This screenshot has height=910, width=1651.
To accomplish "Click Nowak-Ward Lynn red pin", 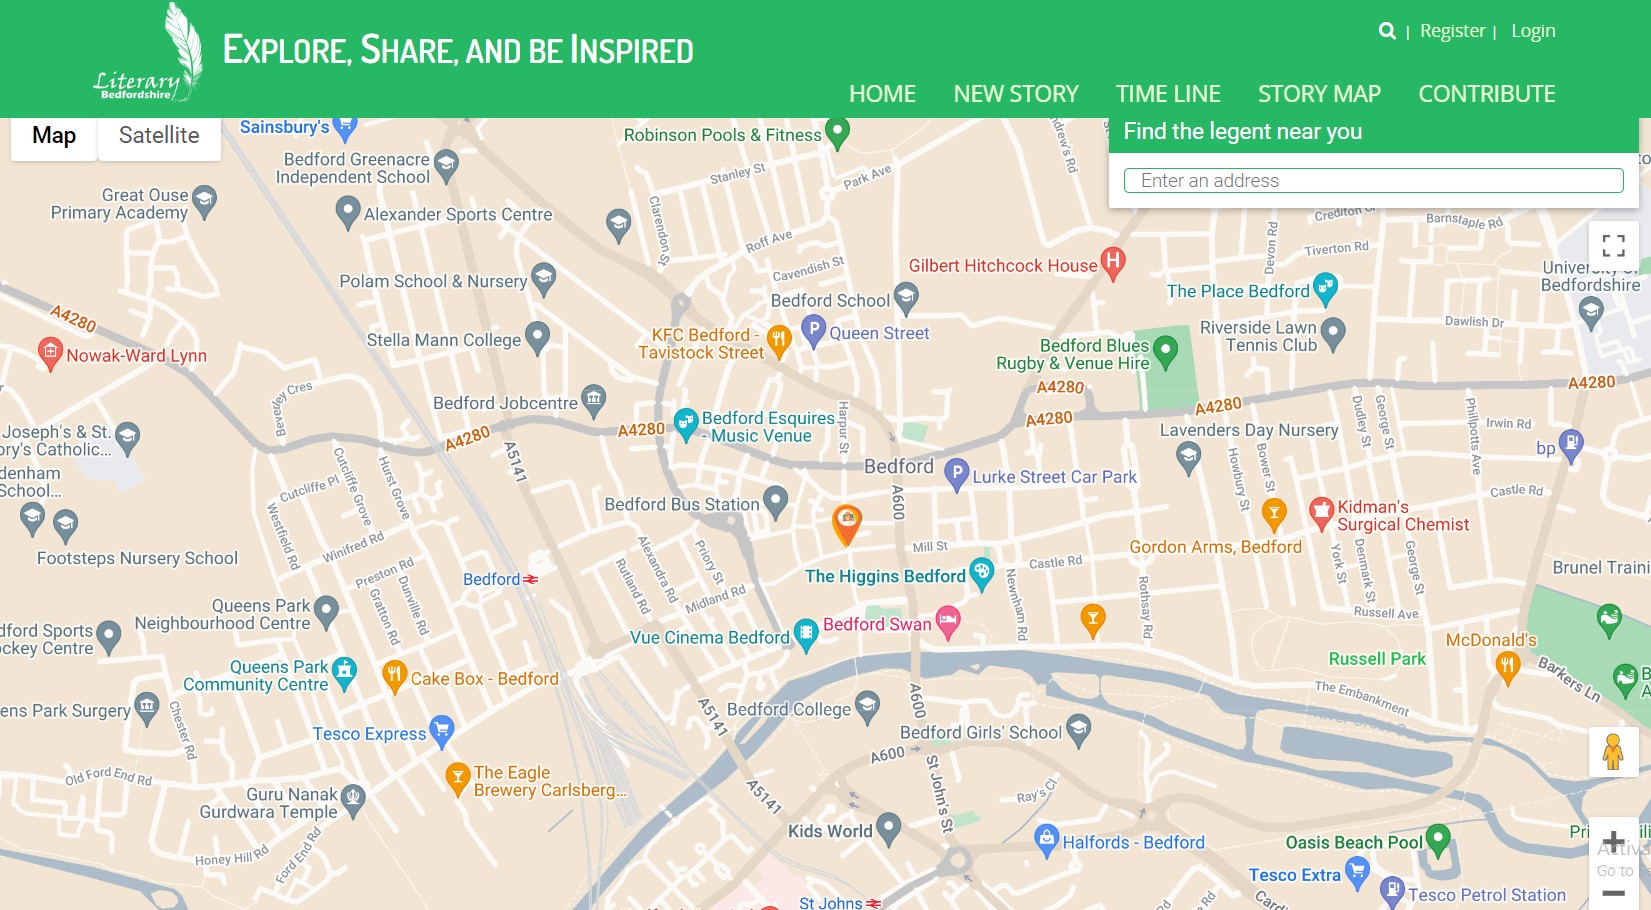I will click(x=50, y=353).
